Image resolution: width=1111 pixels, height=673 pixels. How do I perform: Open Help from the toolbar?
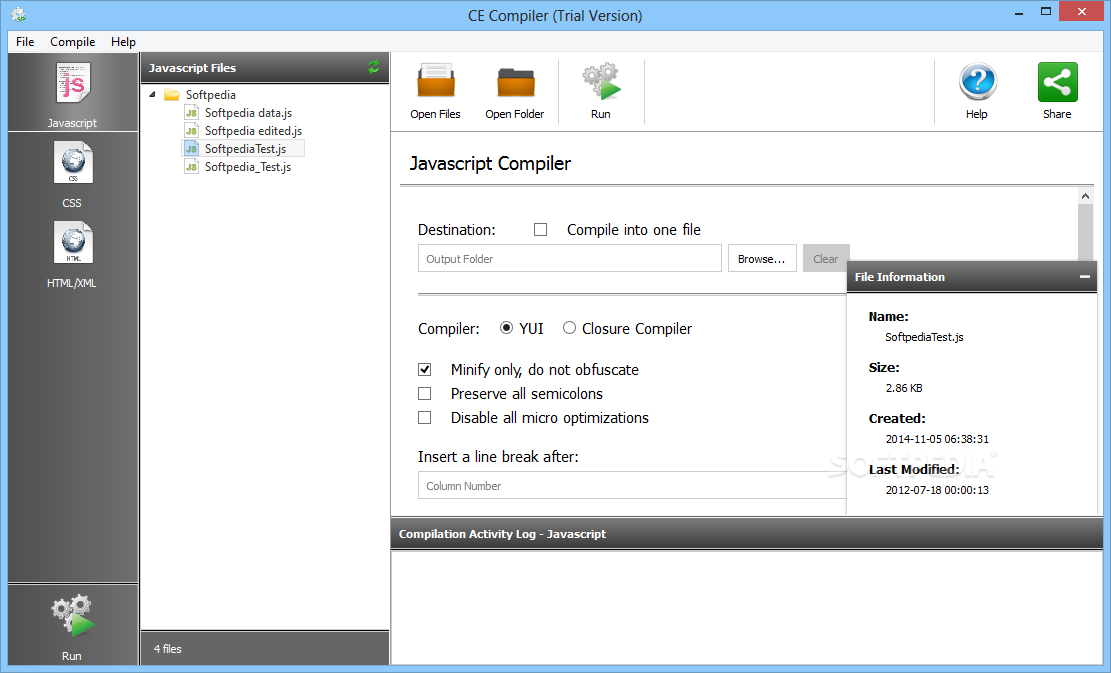pos(977,81)
